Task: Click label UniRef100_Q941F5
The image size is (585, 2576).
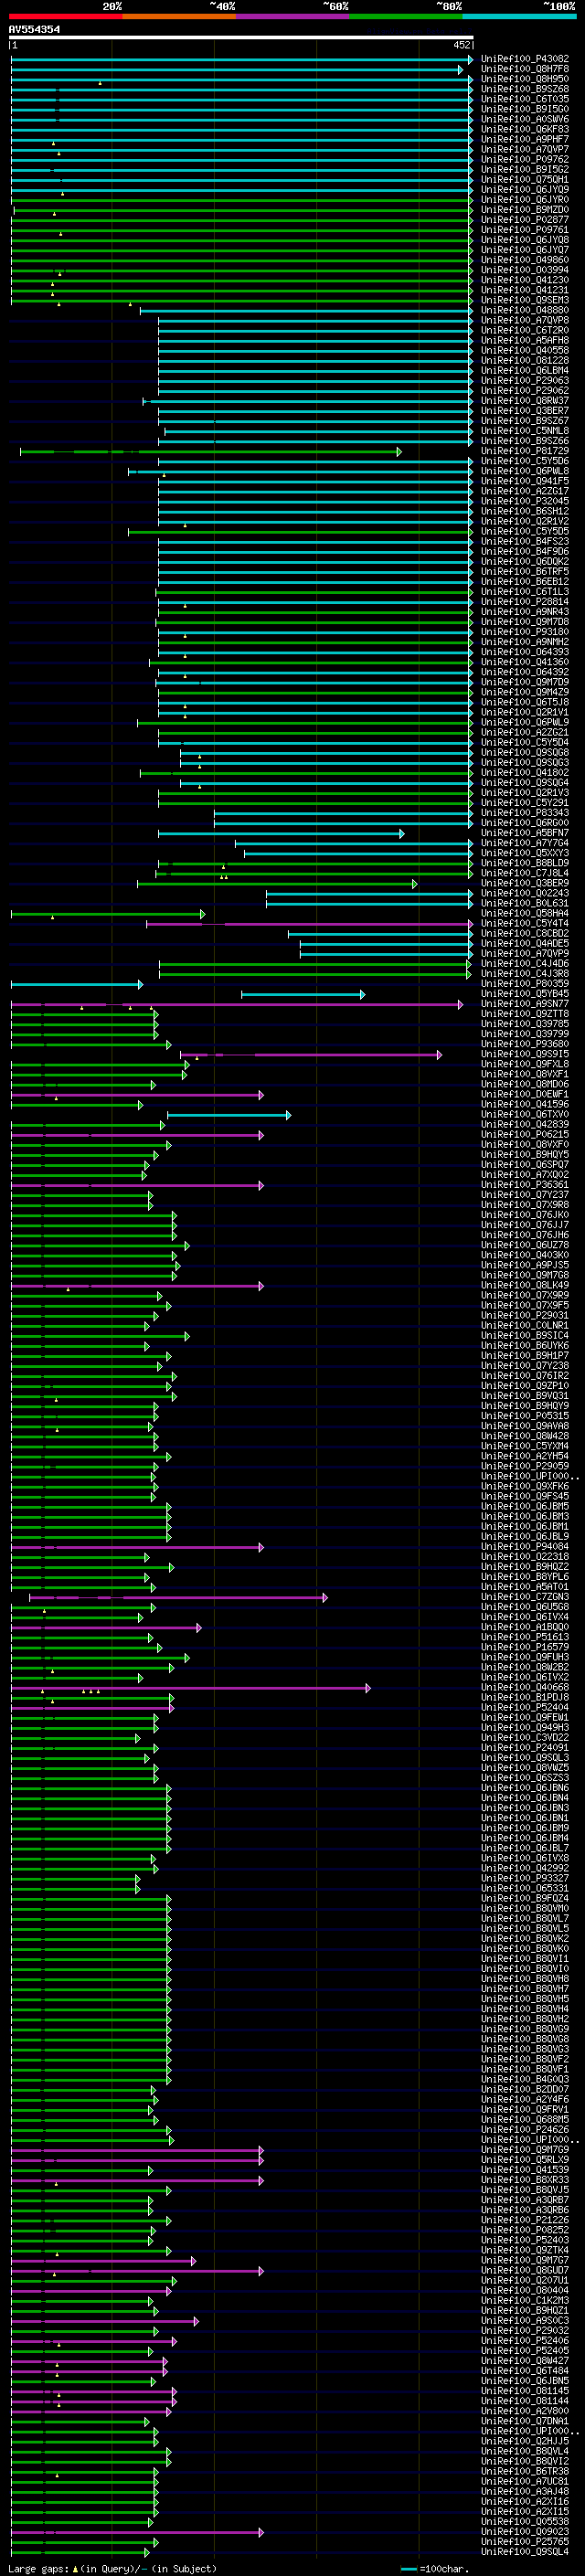Action: coord(525,481)
